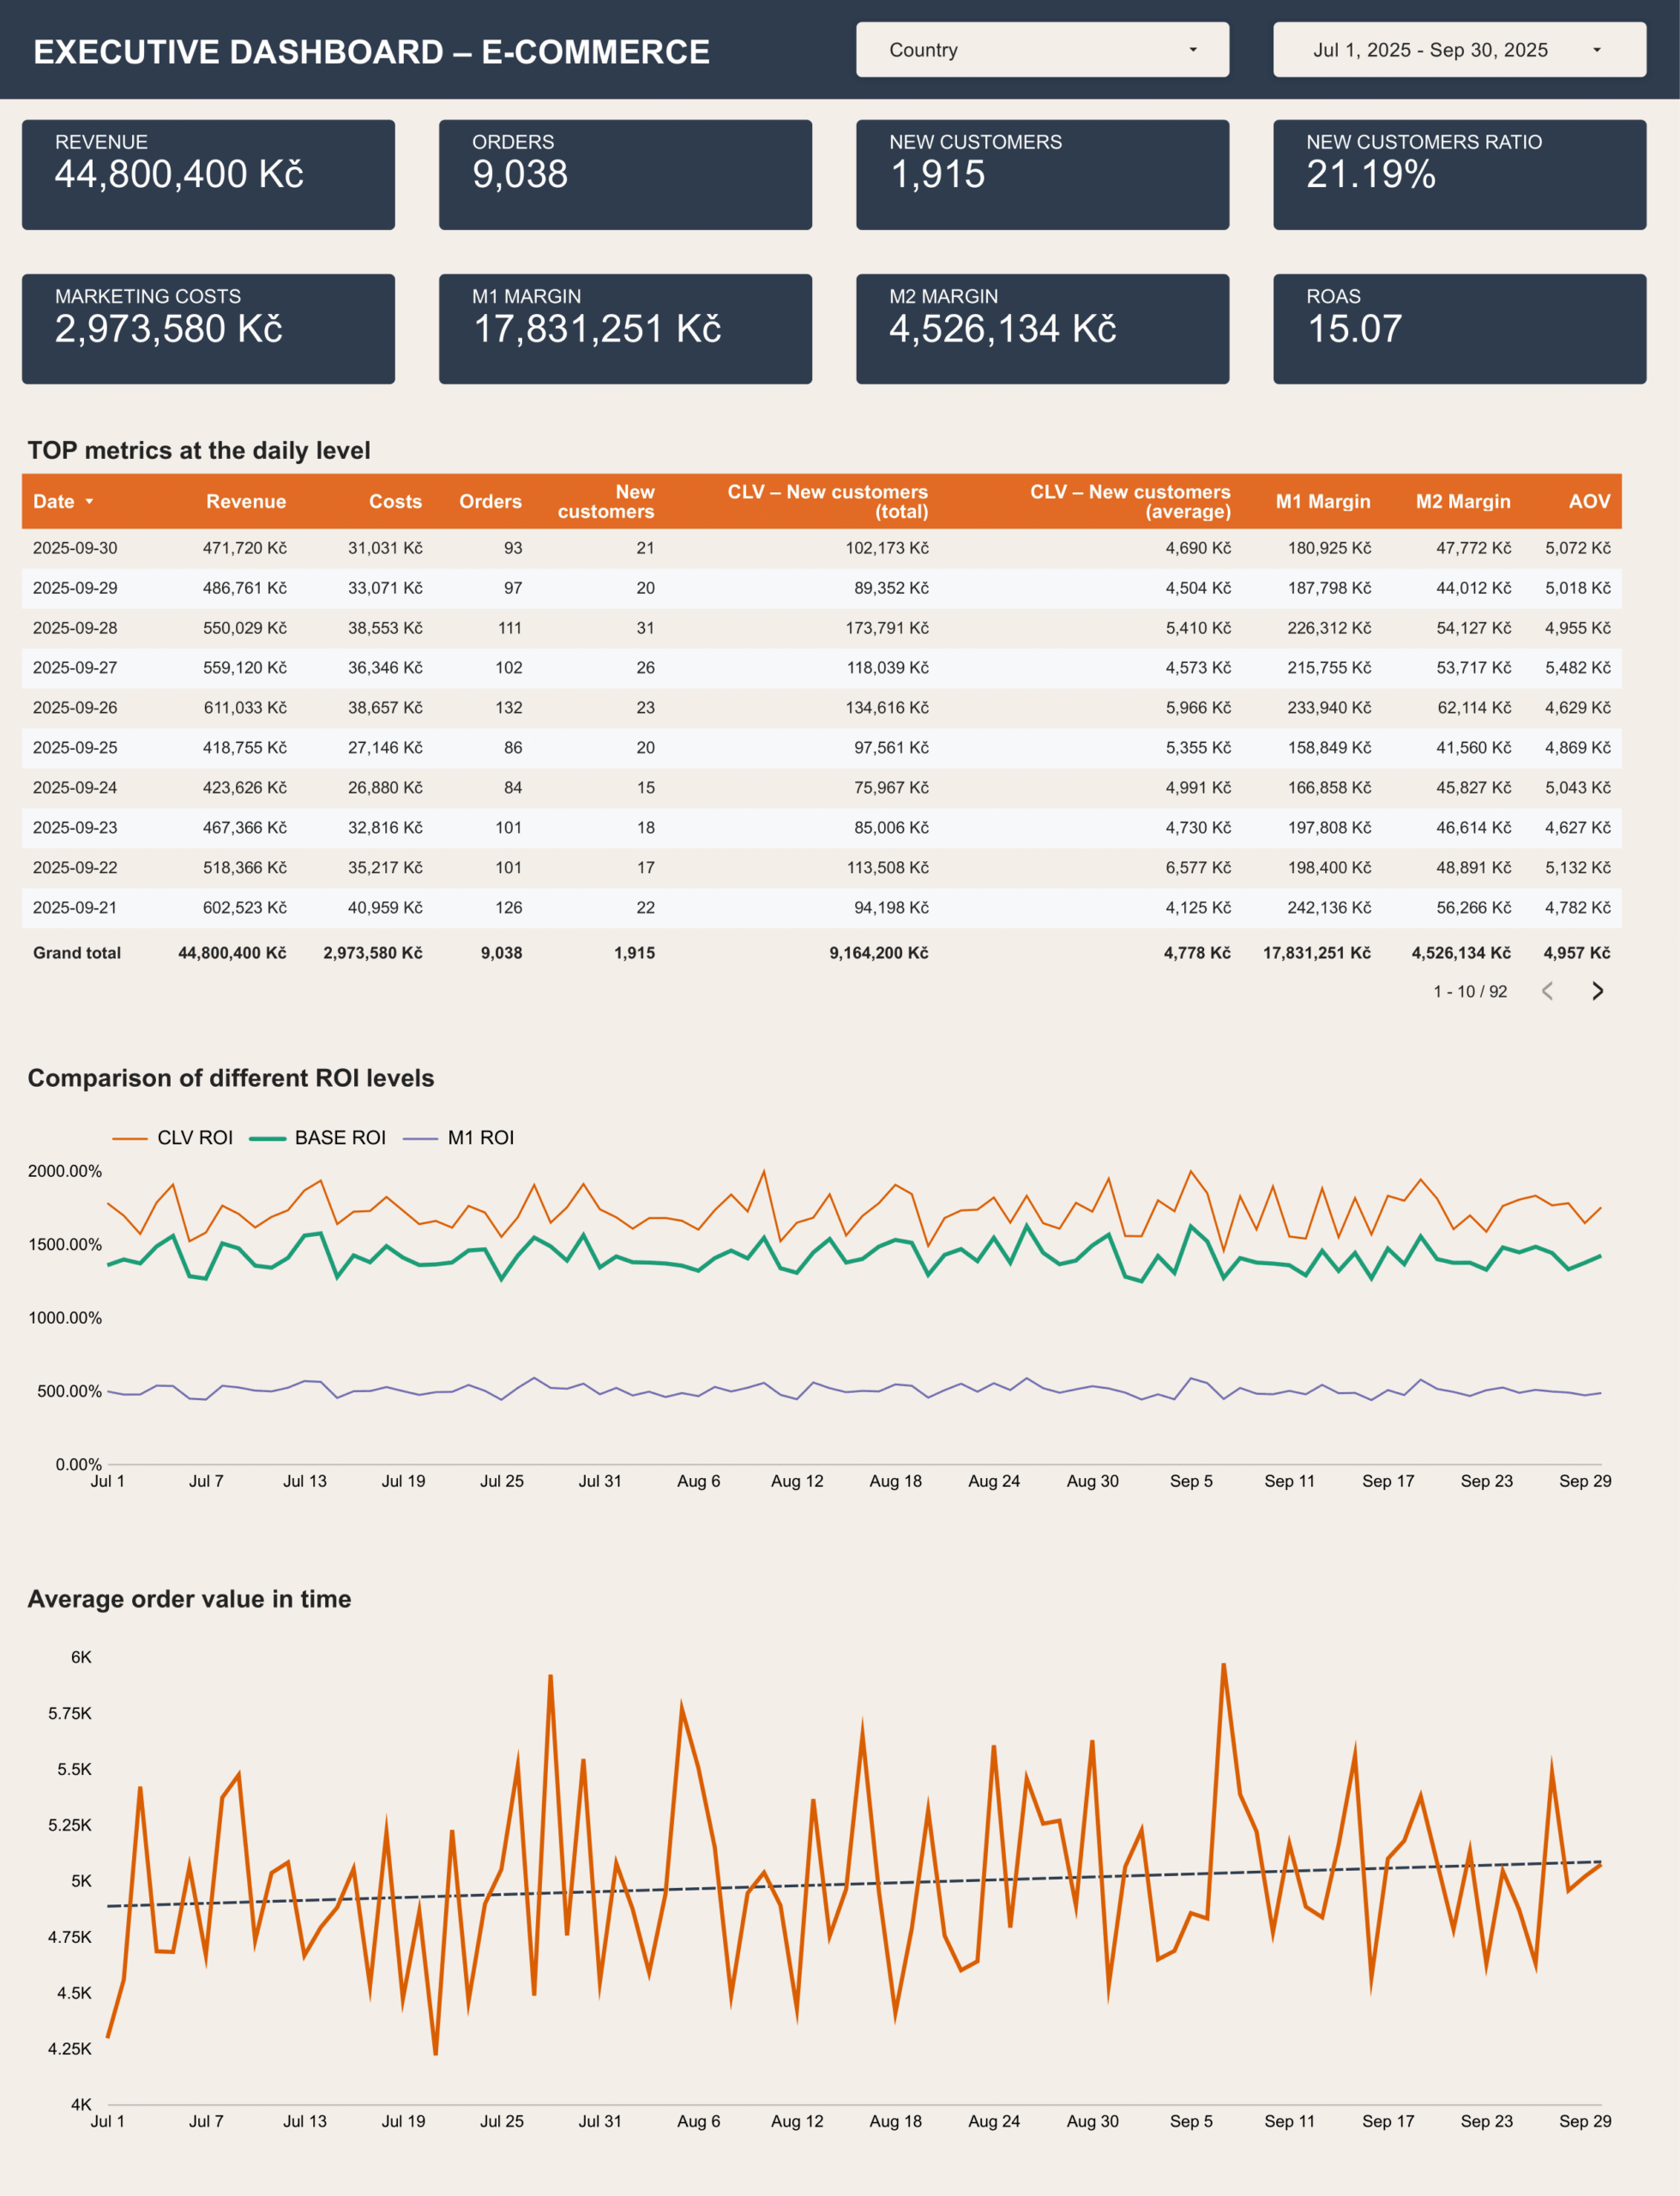Image resolution: width=1680 pixels, height=2196 pixels.
Task: Click the MARKETING COSTS scorecard
Action: point(208,329)
